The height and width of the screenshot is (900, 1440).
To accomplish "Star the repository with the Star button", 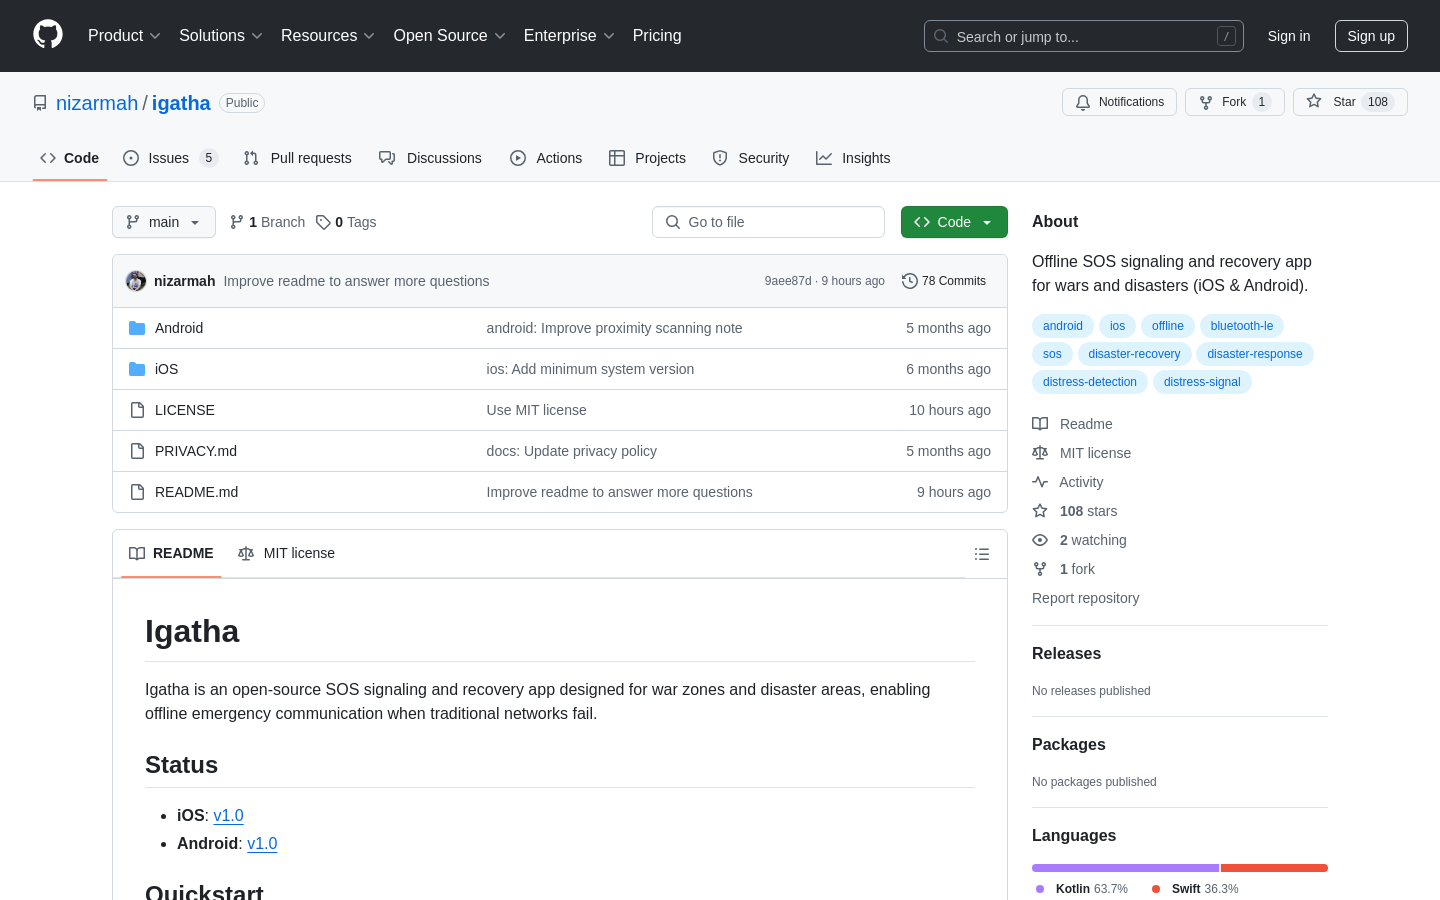I will tap(1350, 102).
